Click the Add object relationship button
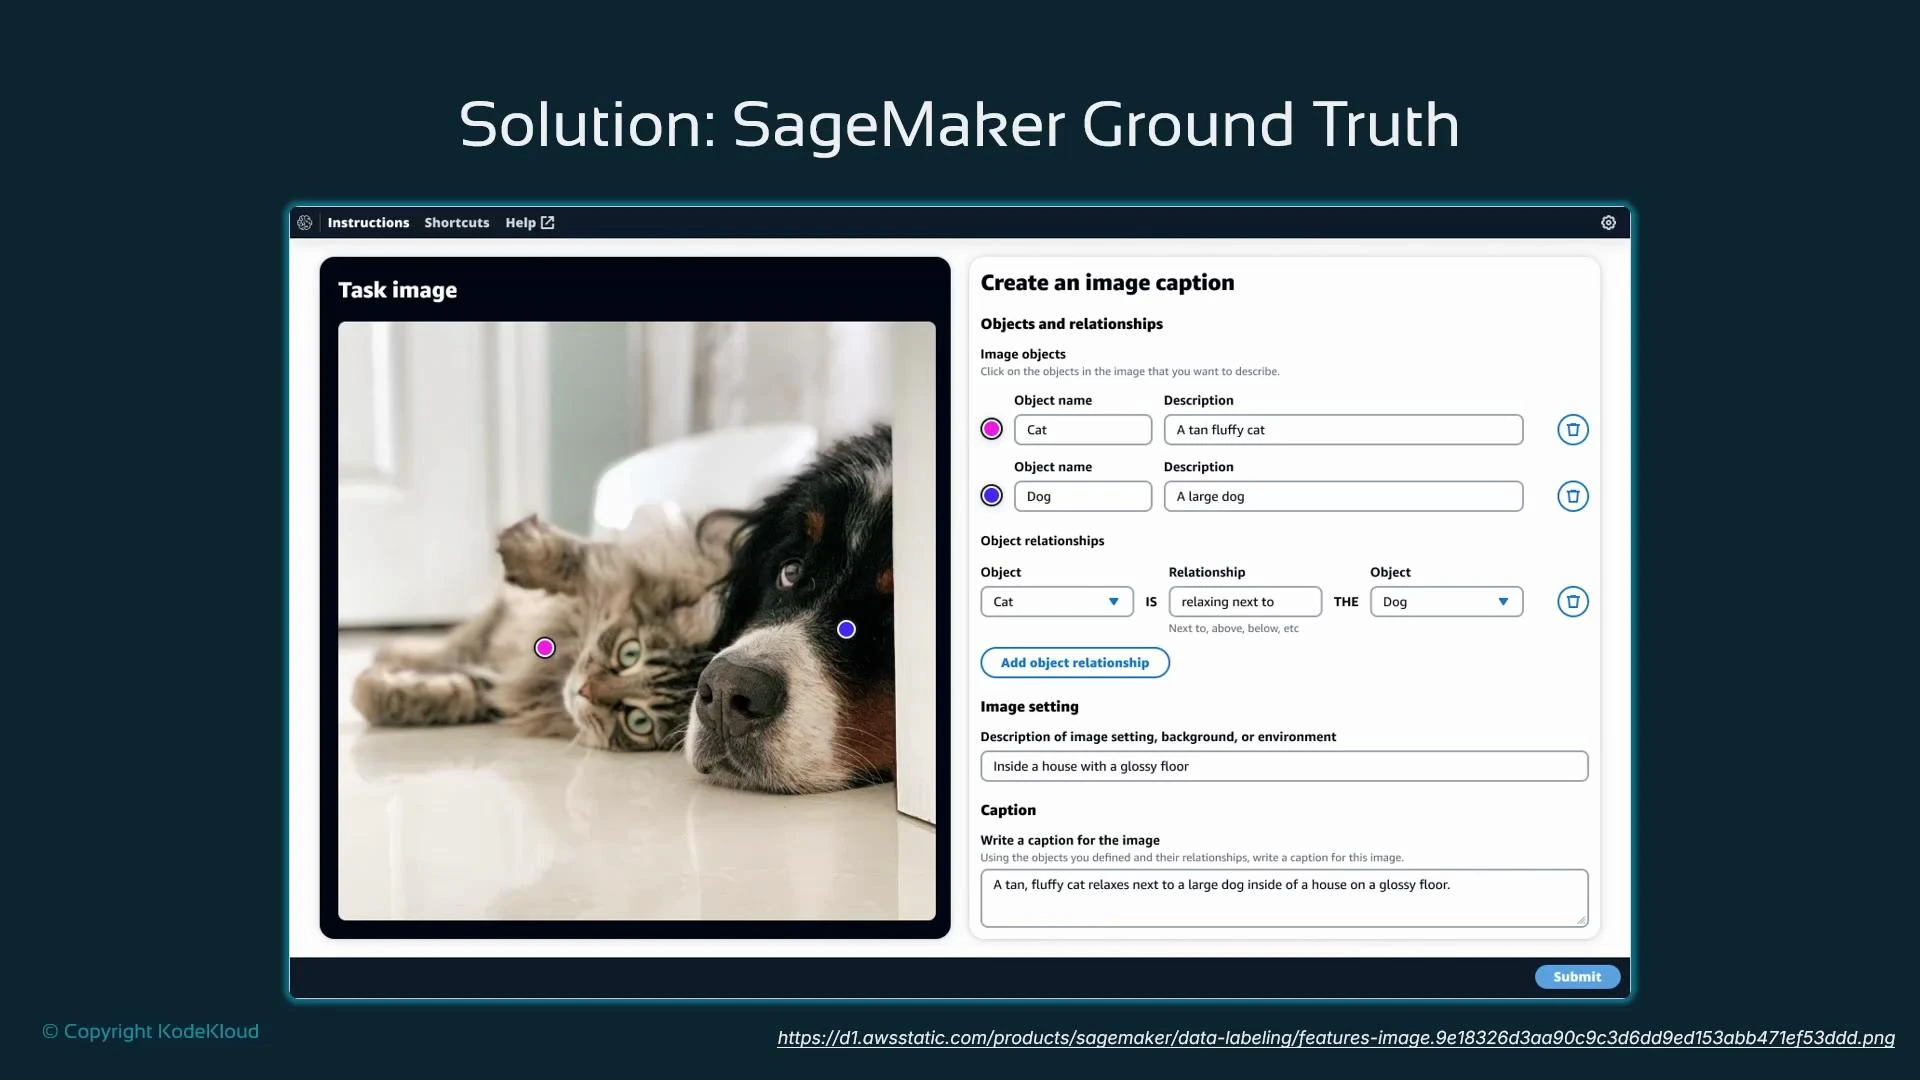Image resolution: width=1920 pixels, height=1080 pixels. click(x=1074, y=662)
